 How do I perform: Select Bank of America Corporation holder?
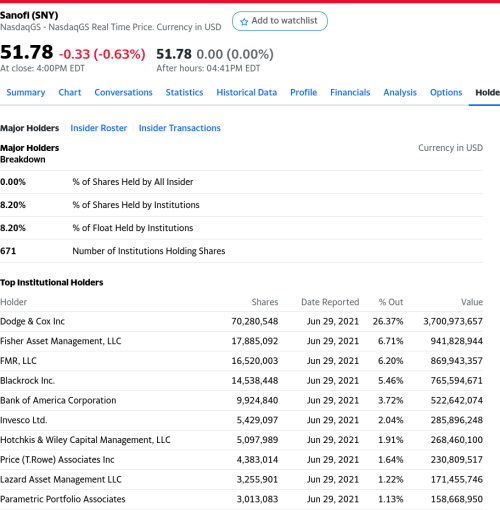58,400
